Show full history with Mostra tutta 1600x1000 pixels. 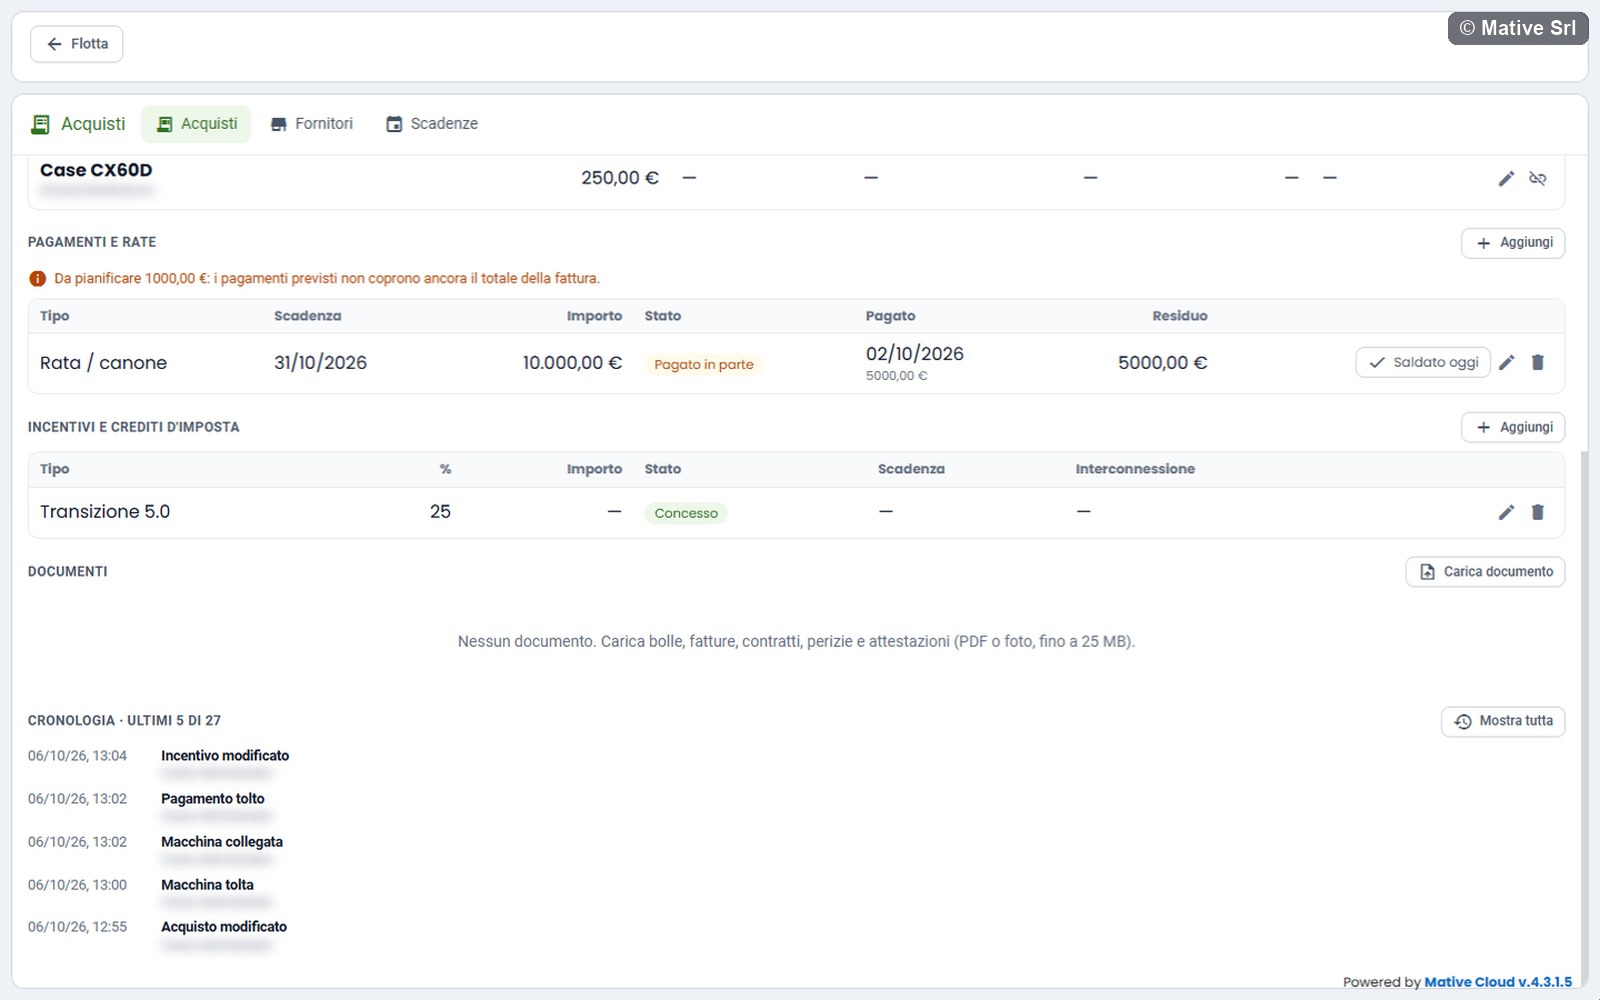[x=1503, y=721]
